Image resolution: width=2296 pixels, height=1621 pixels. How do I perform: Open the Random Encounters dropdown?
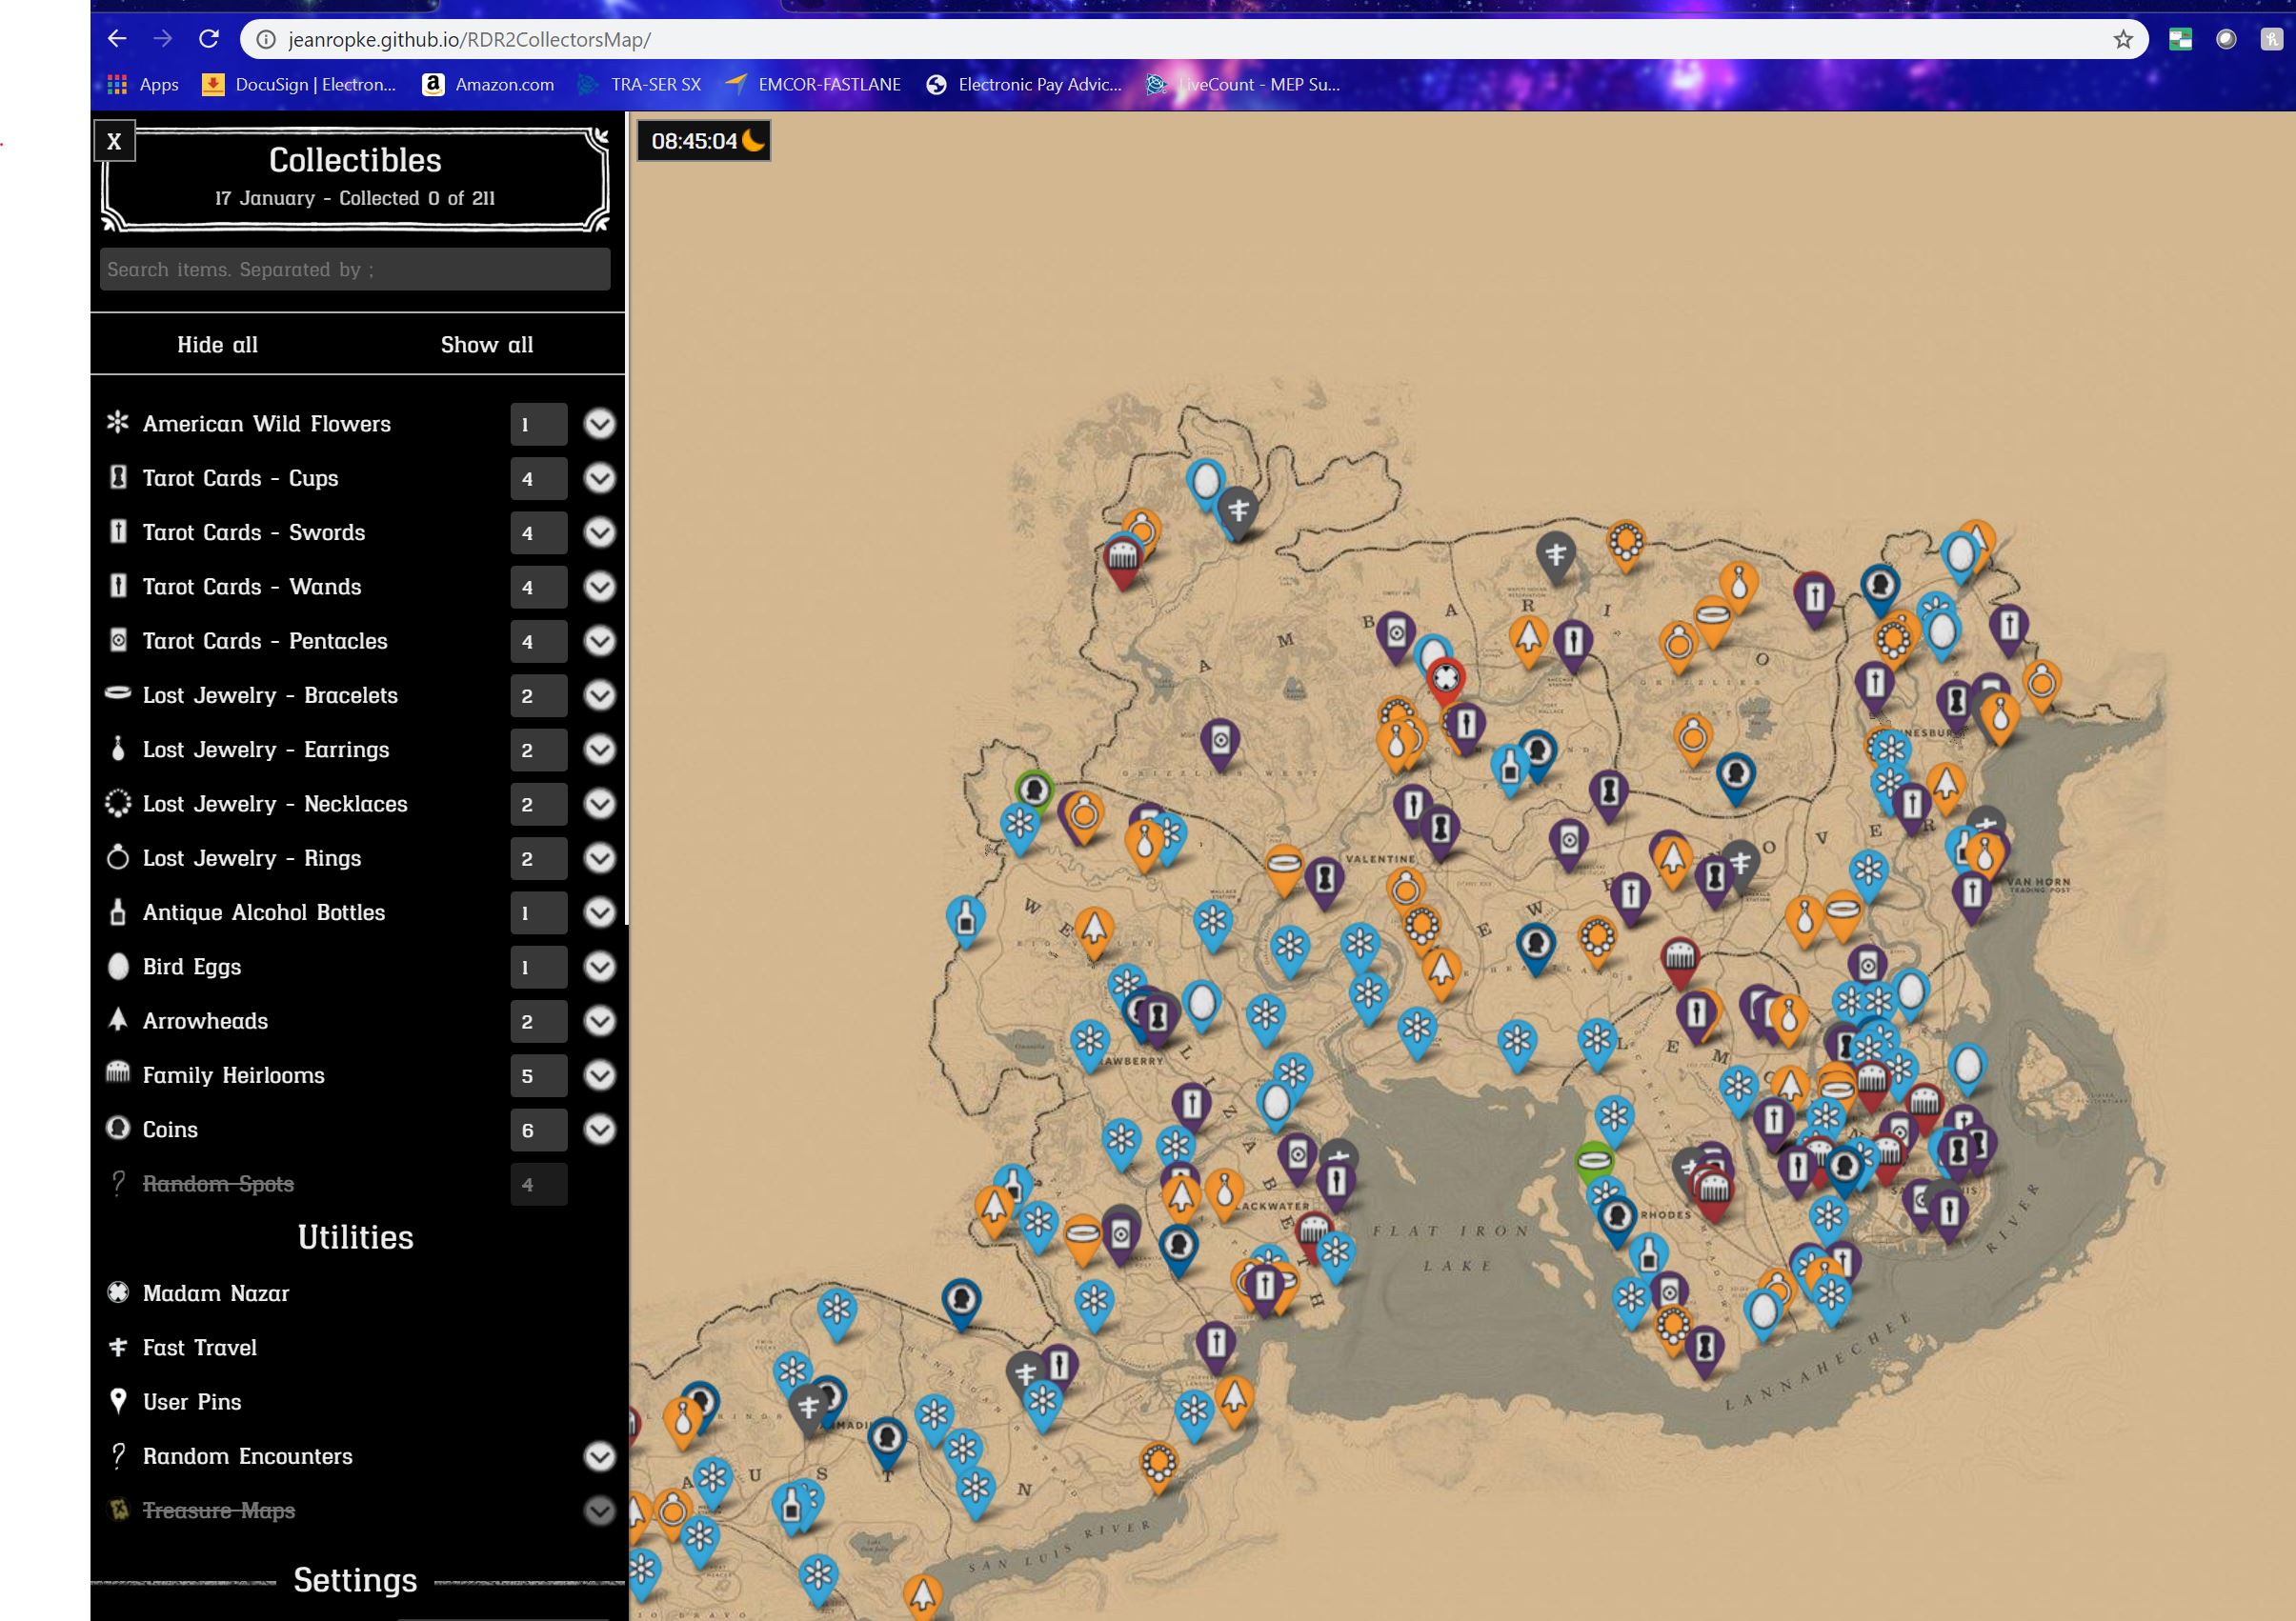598,1457
